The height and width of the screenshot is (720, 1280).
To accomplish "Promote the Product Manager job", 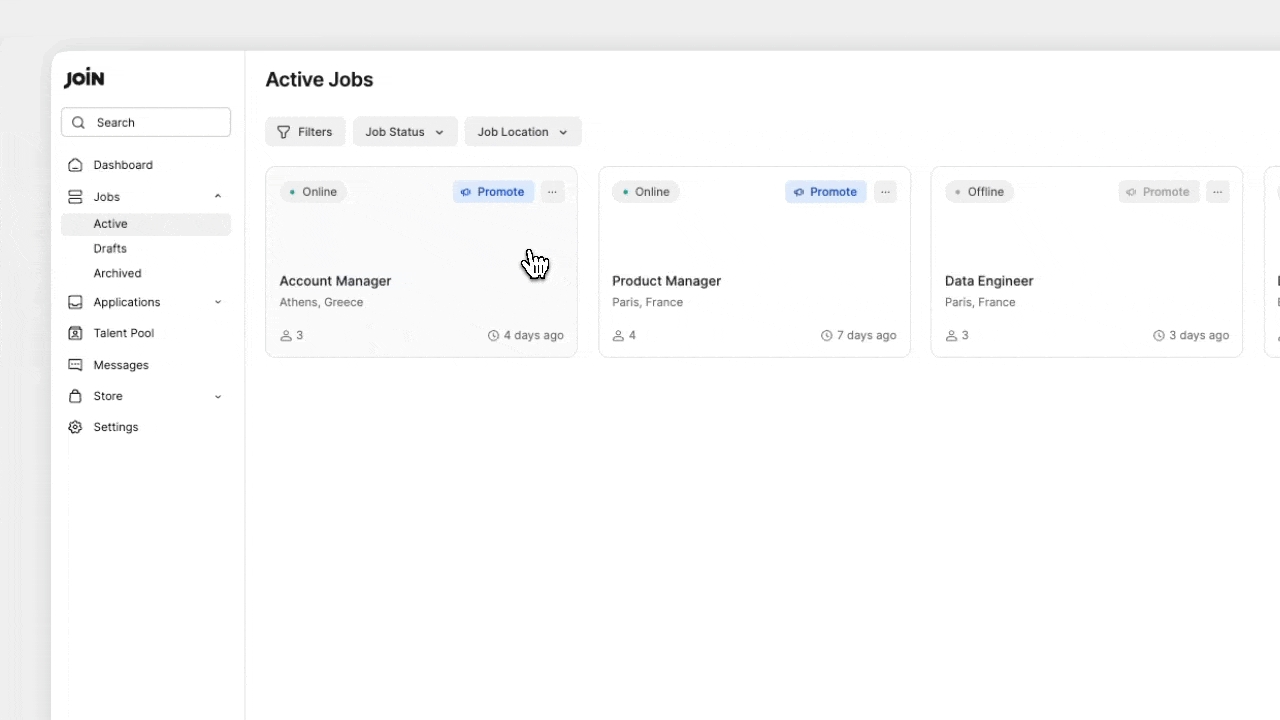I will click(825, 192).
